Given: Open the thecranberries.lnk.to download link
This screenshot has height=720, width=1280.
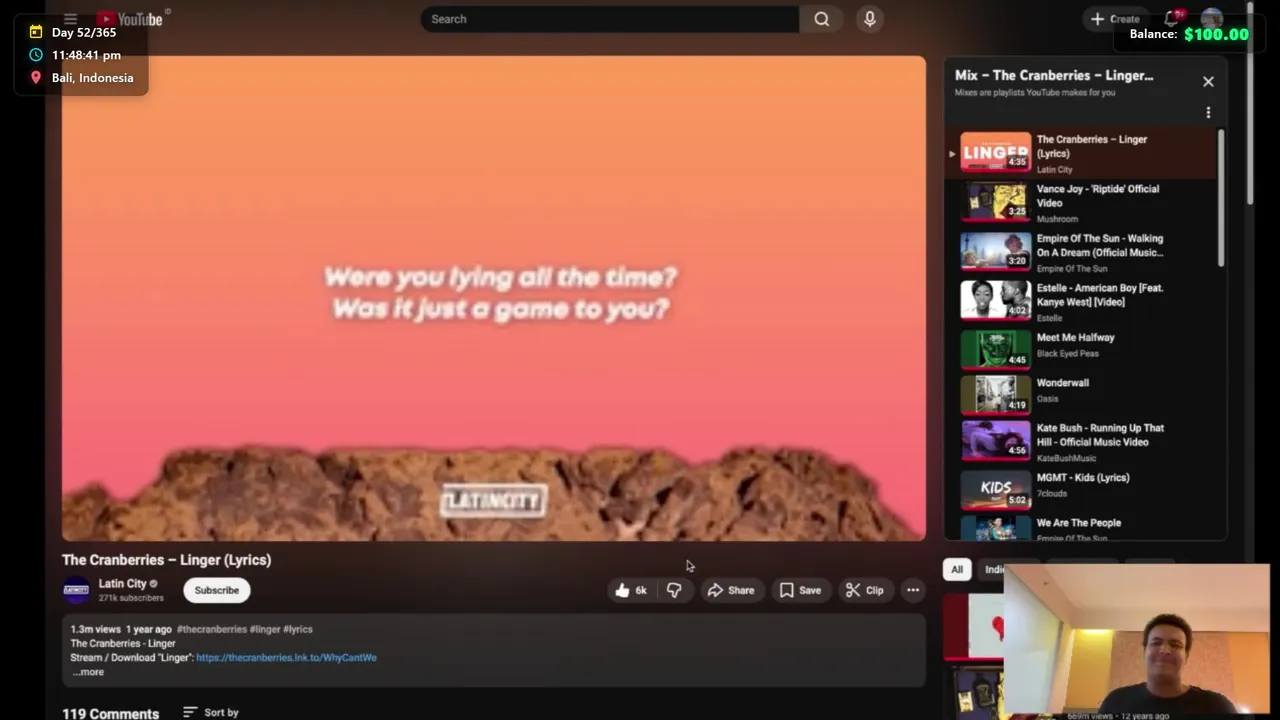Looking at the screenshot, I should tap(286, 658).
